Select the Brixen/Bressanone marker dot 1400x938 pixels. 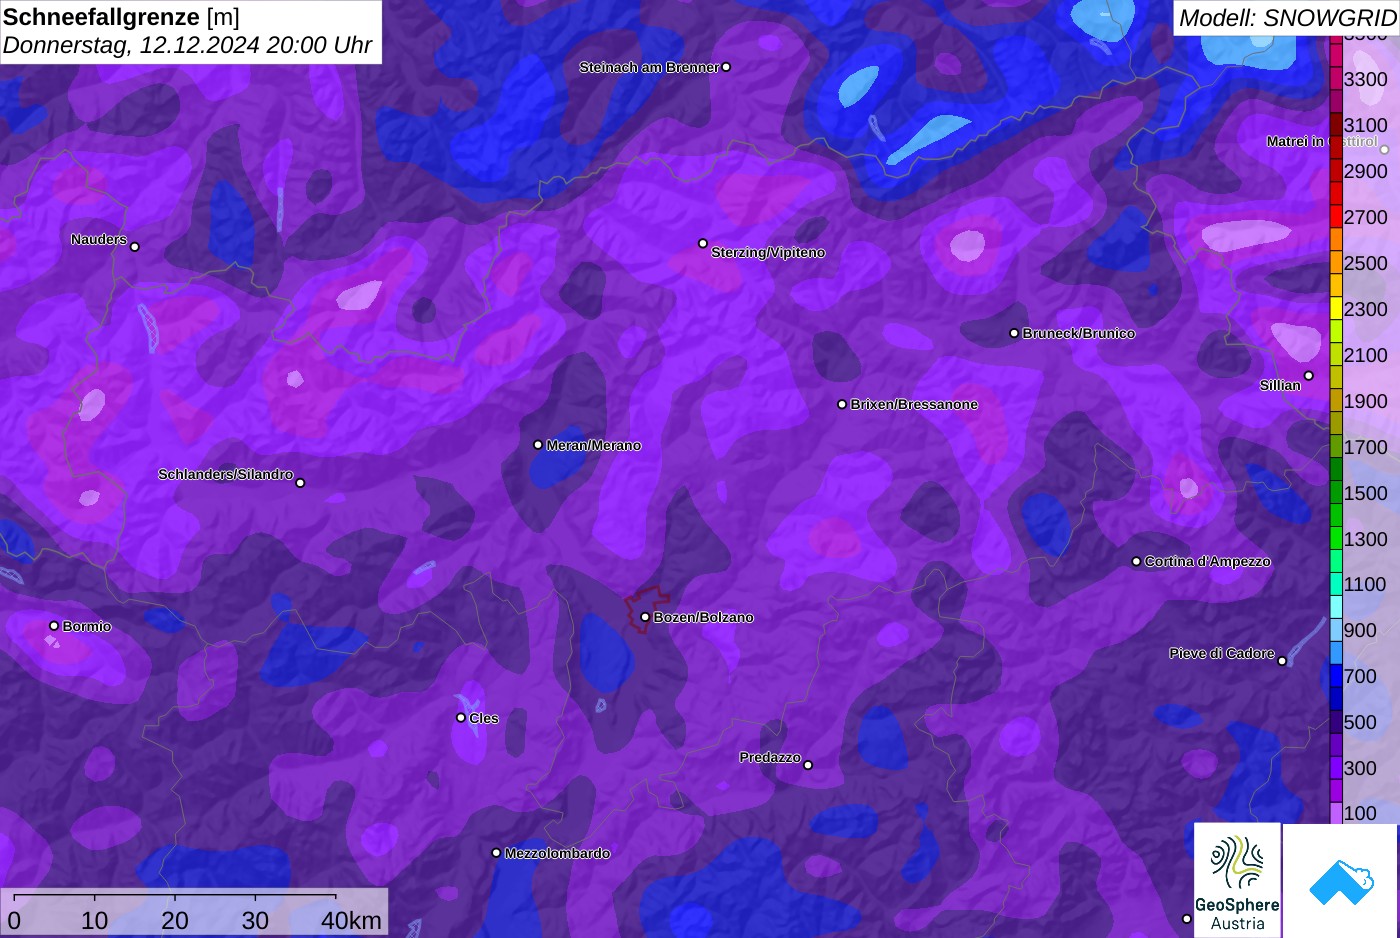842,404
